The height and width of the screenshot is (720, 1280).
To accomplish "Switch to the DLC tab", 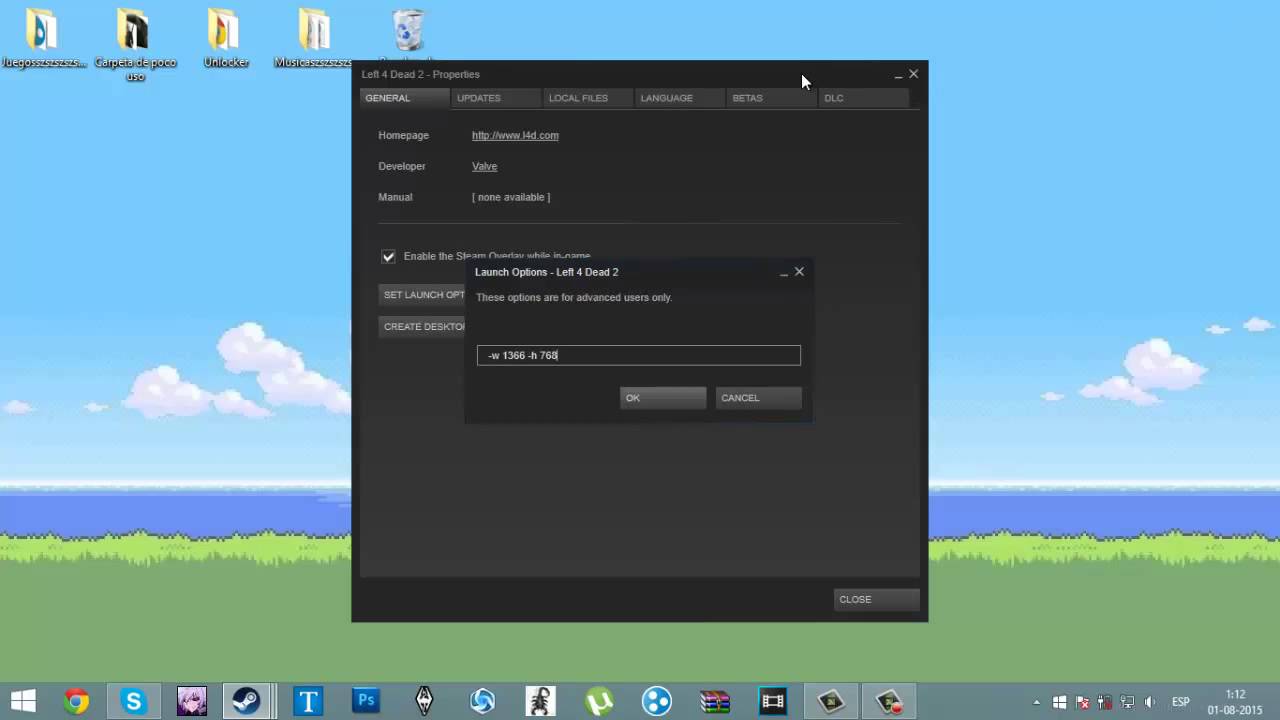I will point(864,98).
